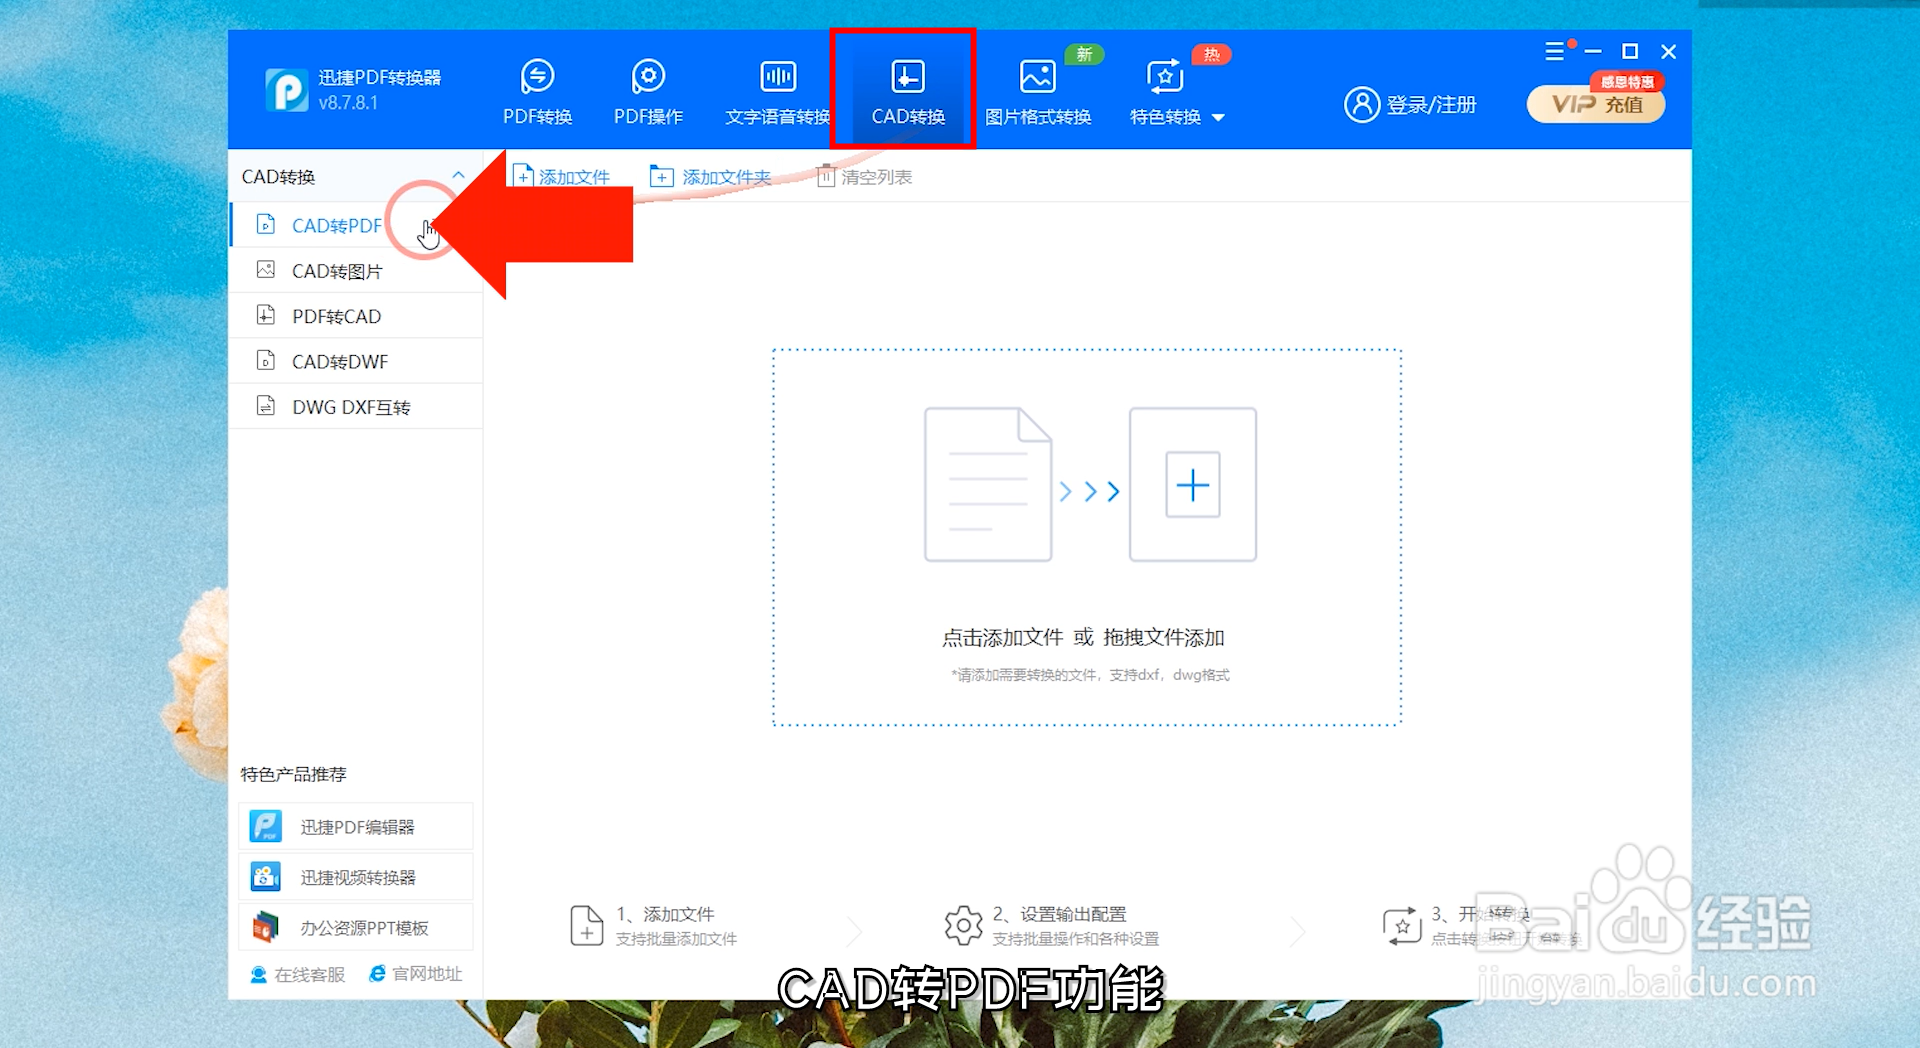Click the VIP 充值 button
Viewport: 1920px width, 1048px height.
pyautogui.click(x=1596, y=104)
